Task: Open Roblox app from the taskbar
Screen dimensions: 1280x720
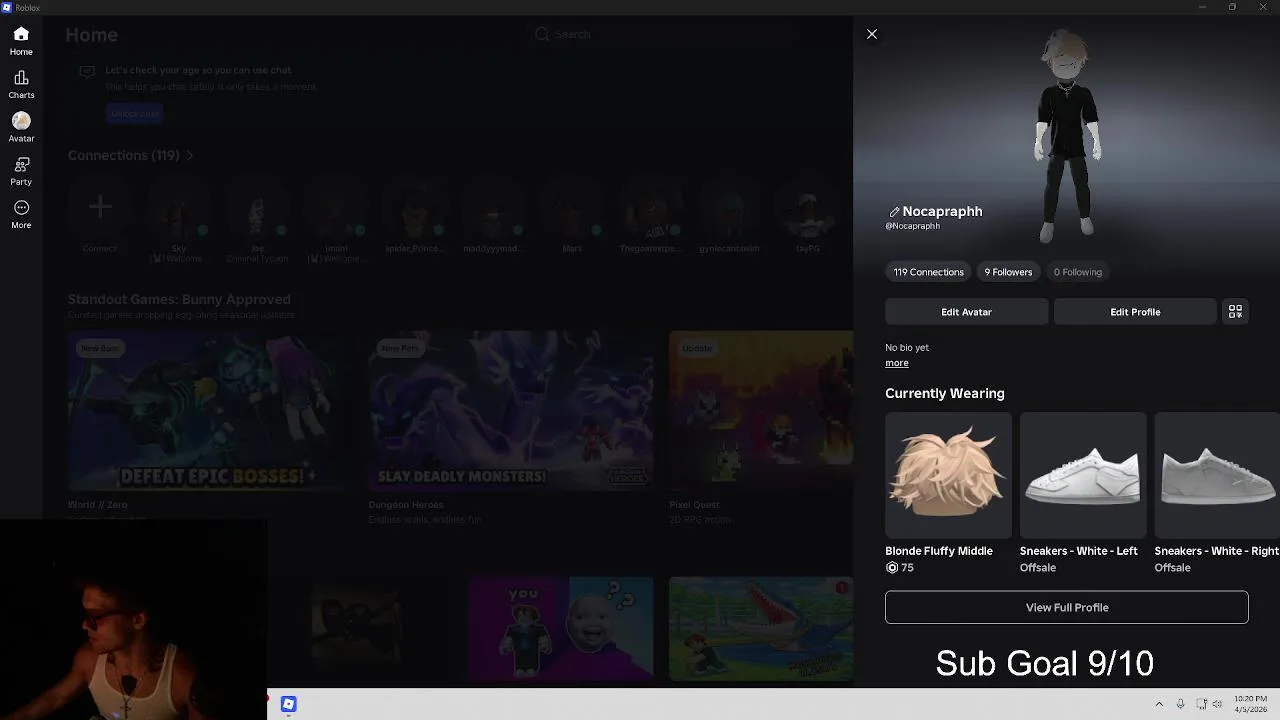Action: [288, 704]
